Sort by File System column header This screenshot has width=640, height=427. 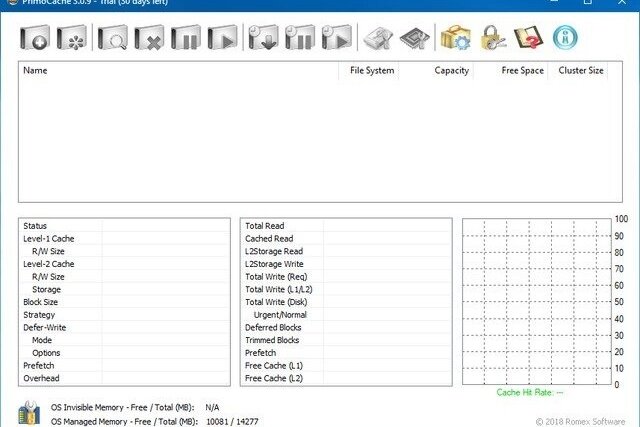pyautogui.click(x=369, y=70)
